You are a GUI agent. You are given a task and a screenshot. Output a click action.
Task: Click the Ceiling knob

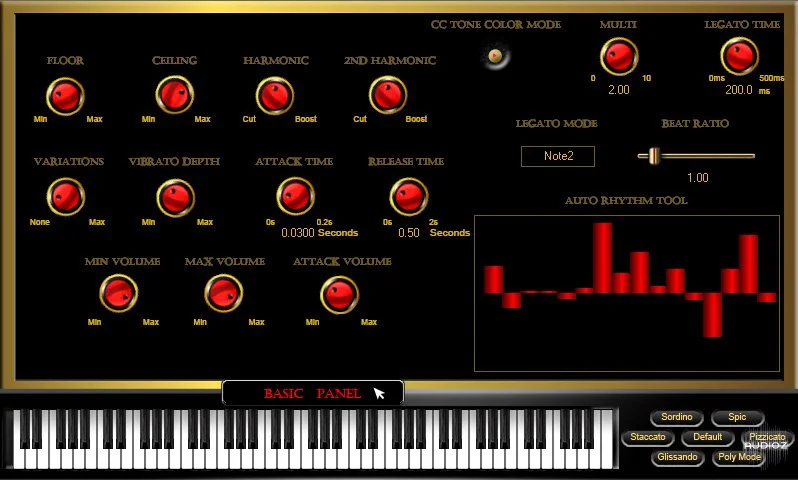[175, 95]
